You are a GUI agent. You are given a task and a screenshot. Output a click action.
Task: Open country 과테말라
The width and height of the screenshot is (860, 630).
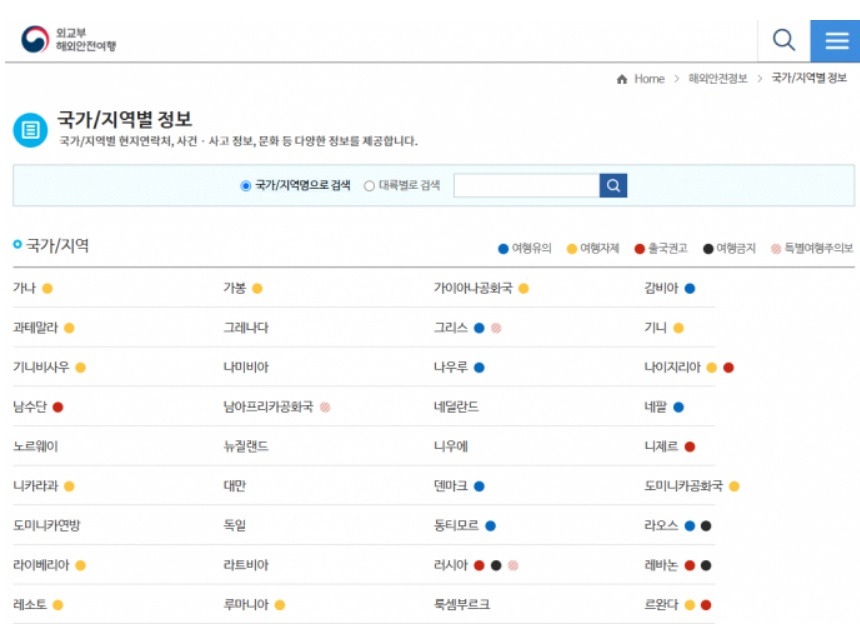click(x=36, y=327)
